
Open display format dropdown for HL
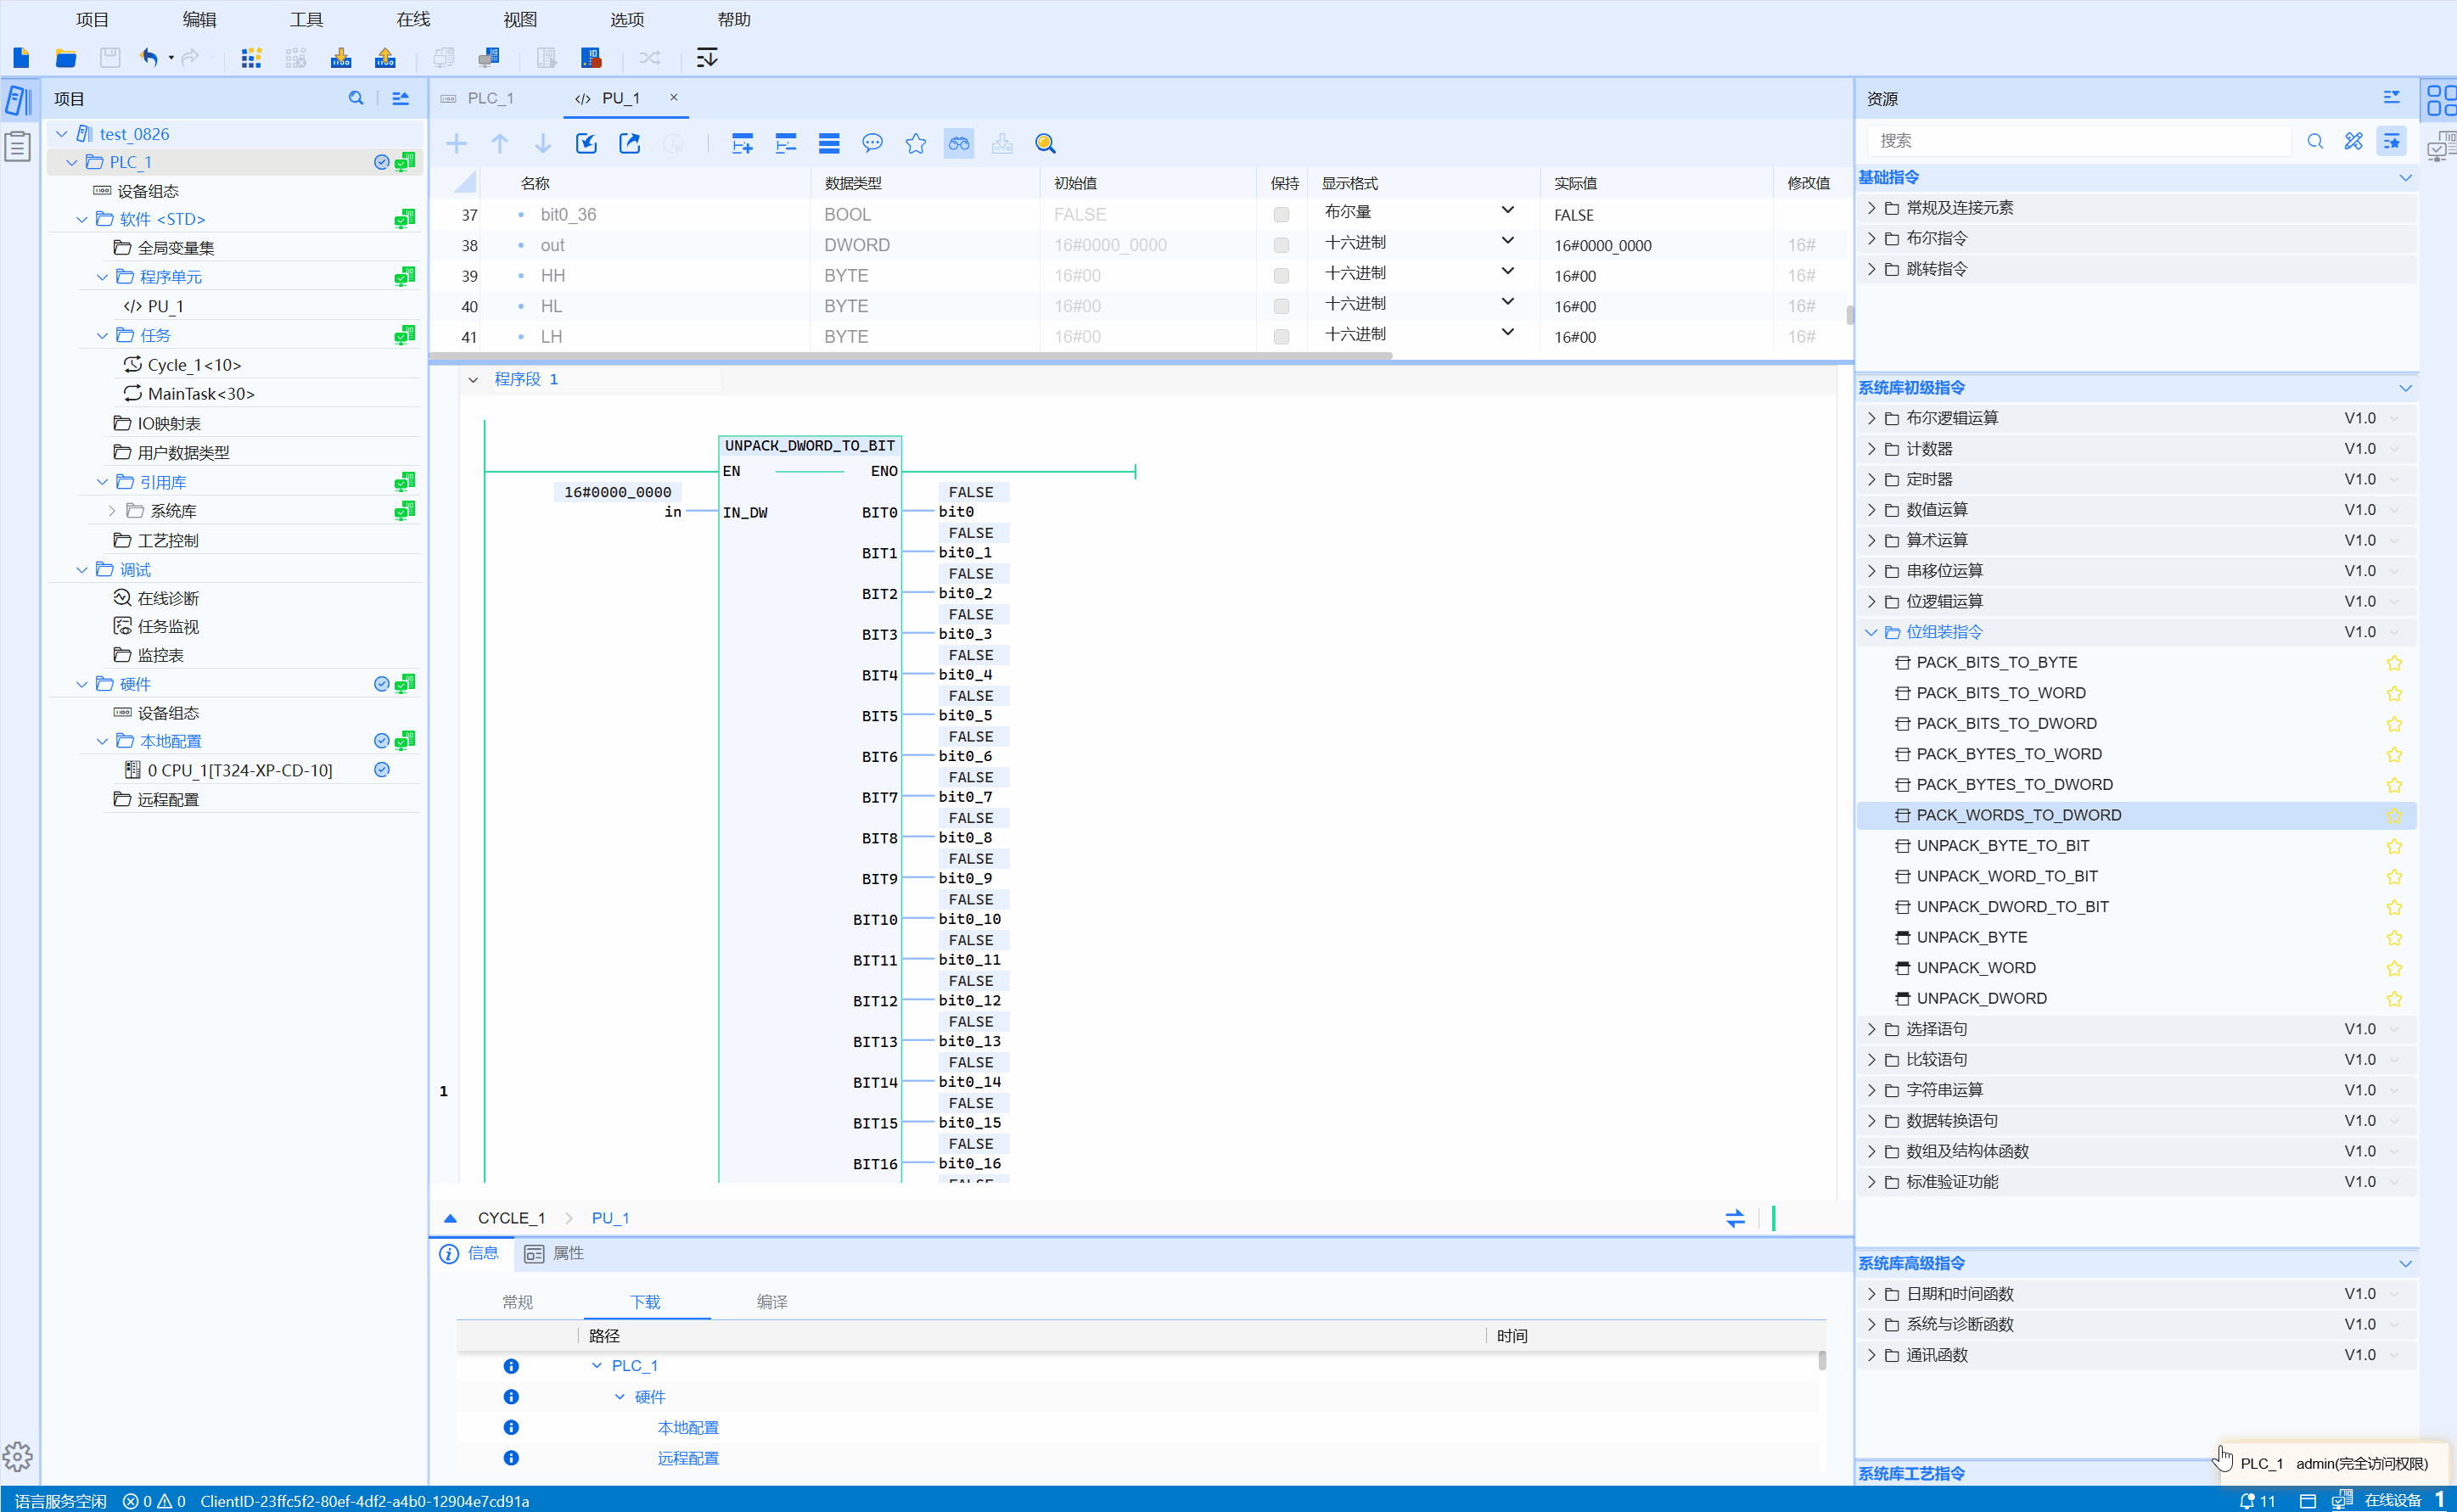click(x=1507, y=303)
